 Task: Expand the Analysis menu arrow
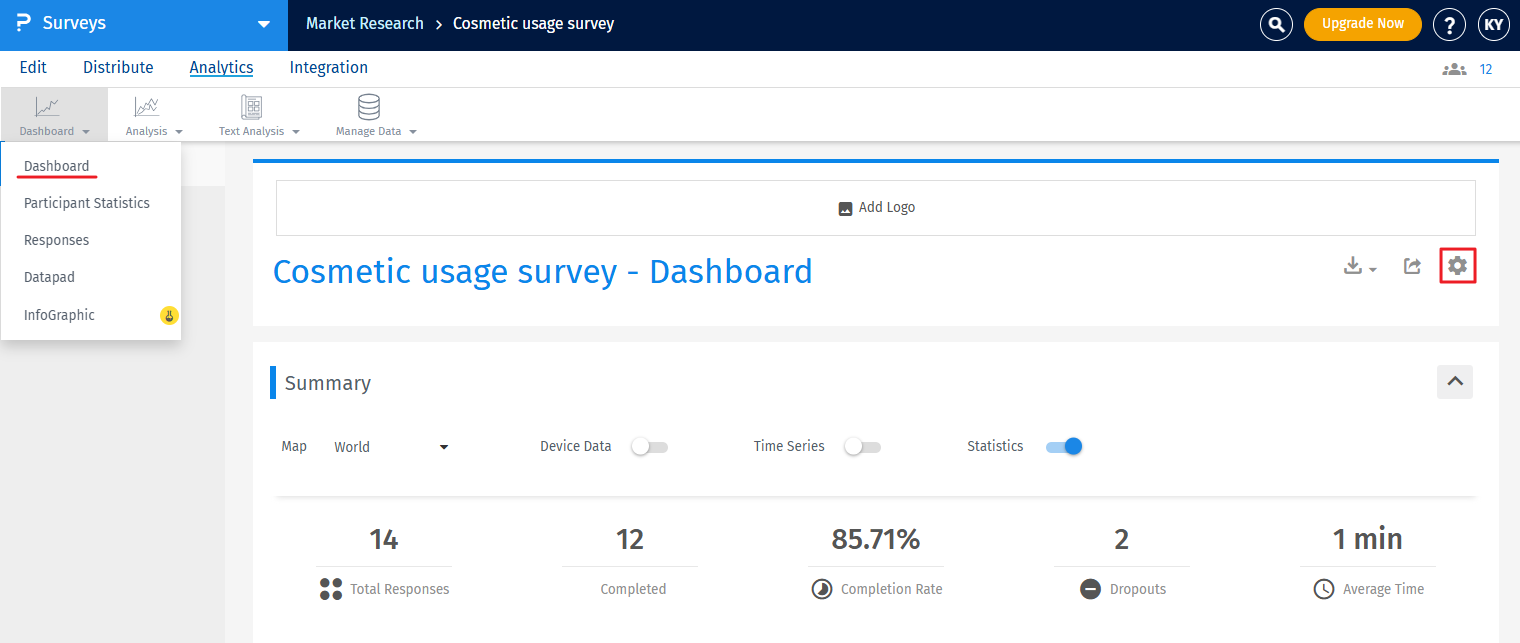181,130
